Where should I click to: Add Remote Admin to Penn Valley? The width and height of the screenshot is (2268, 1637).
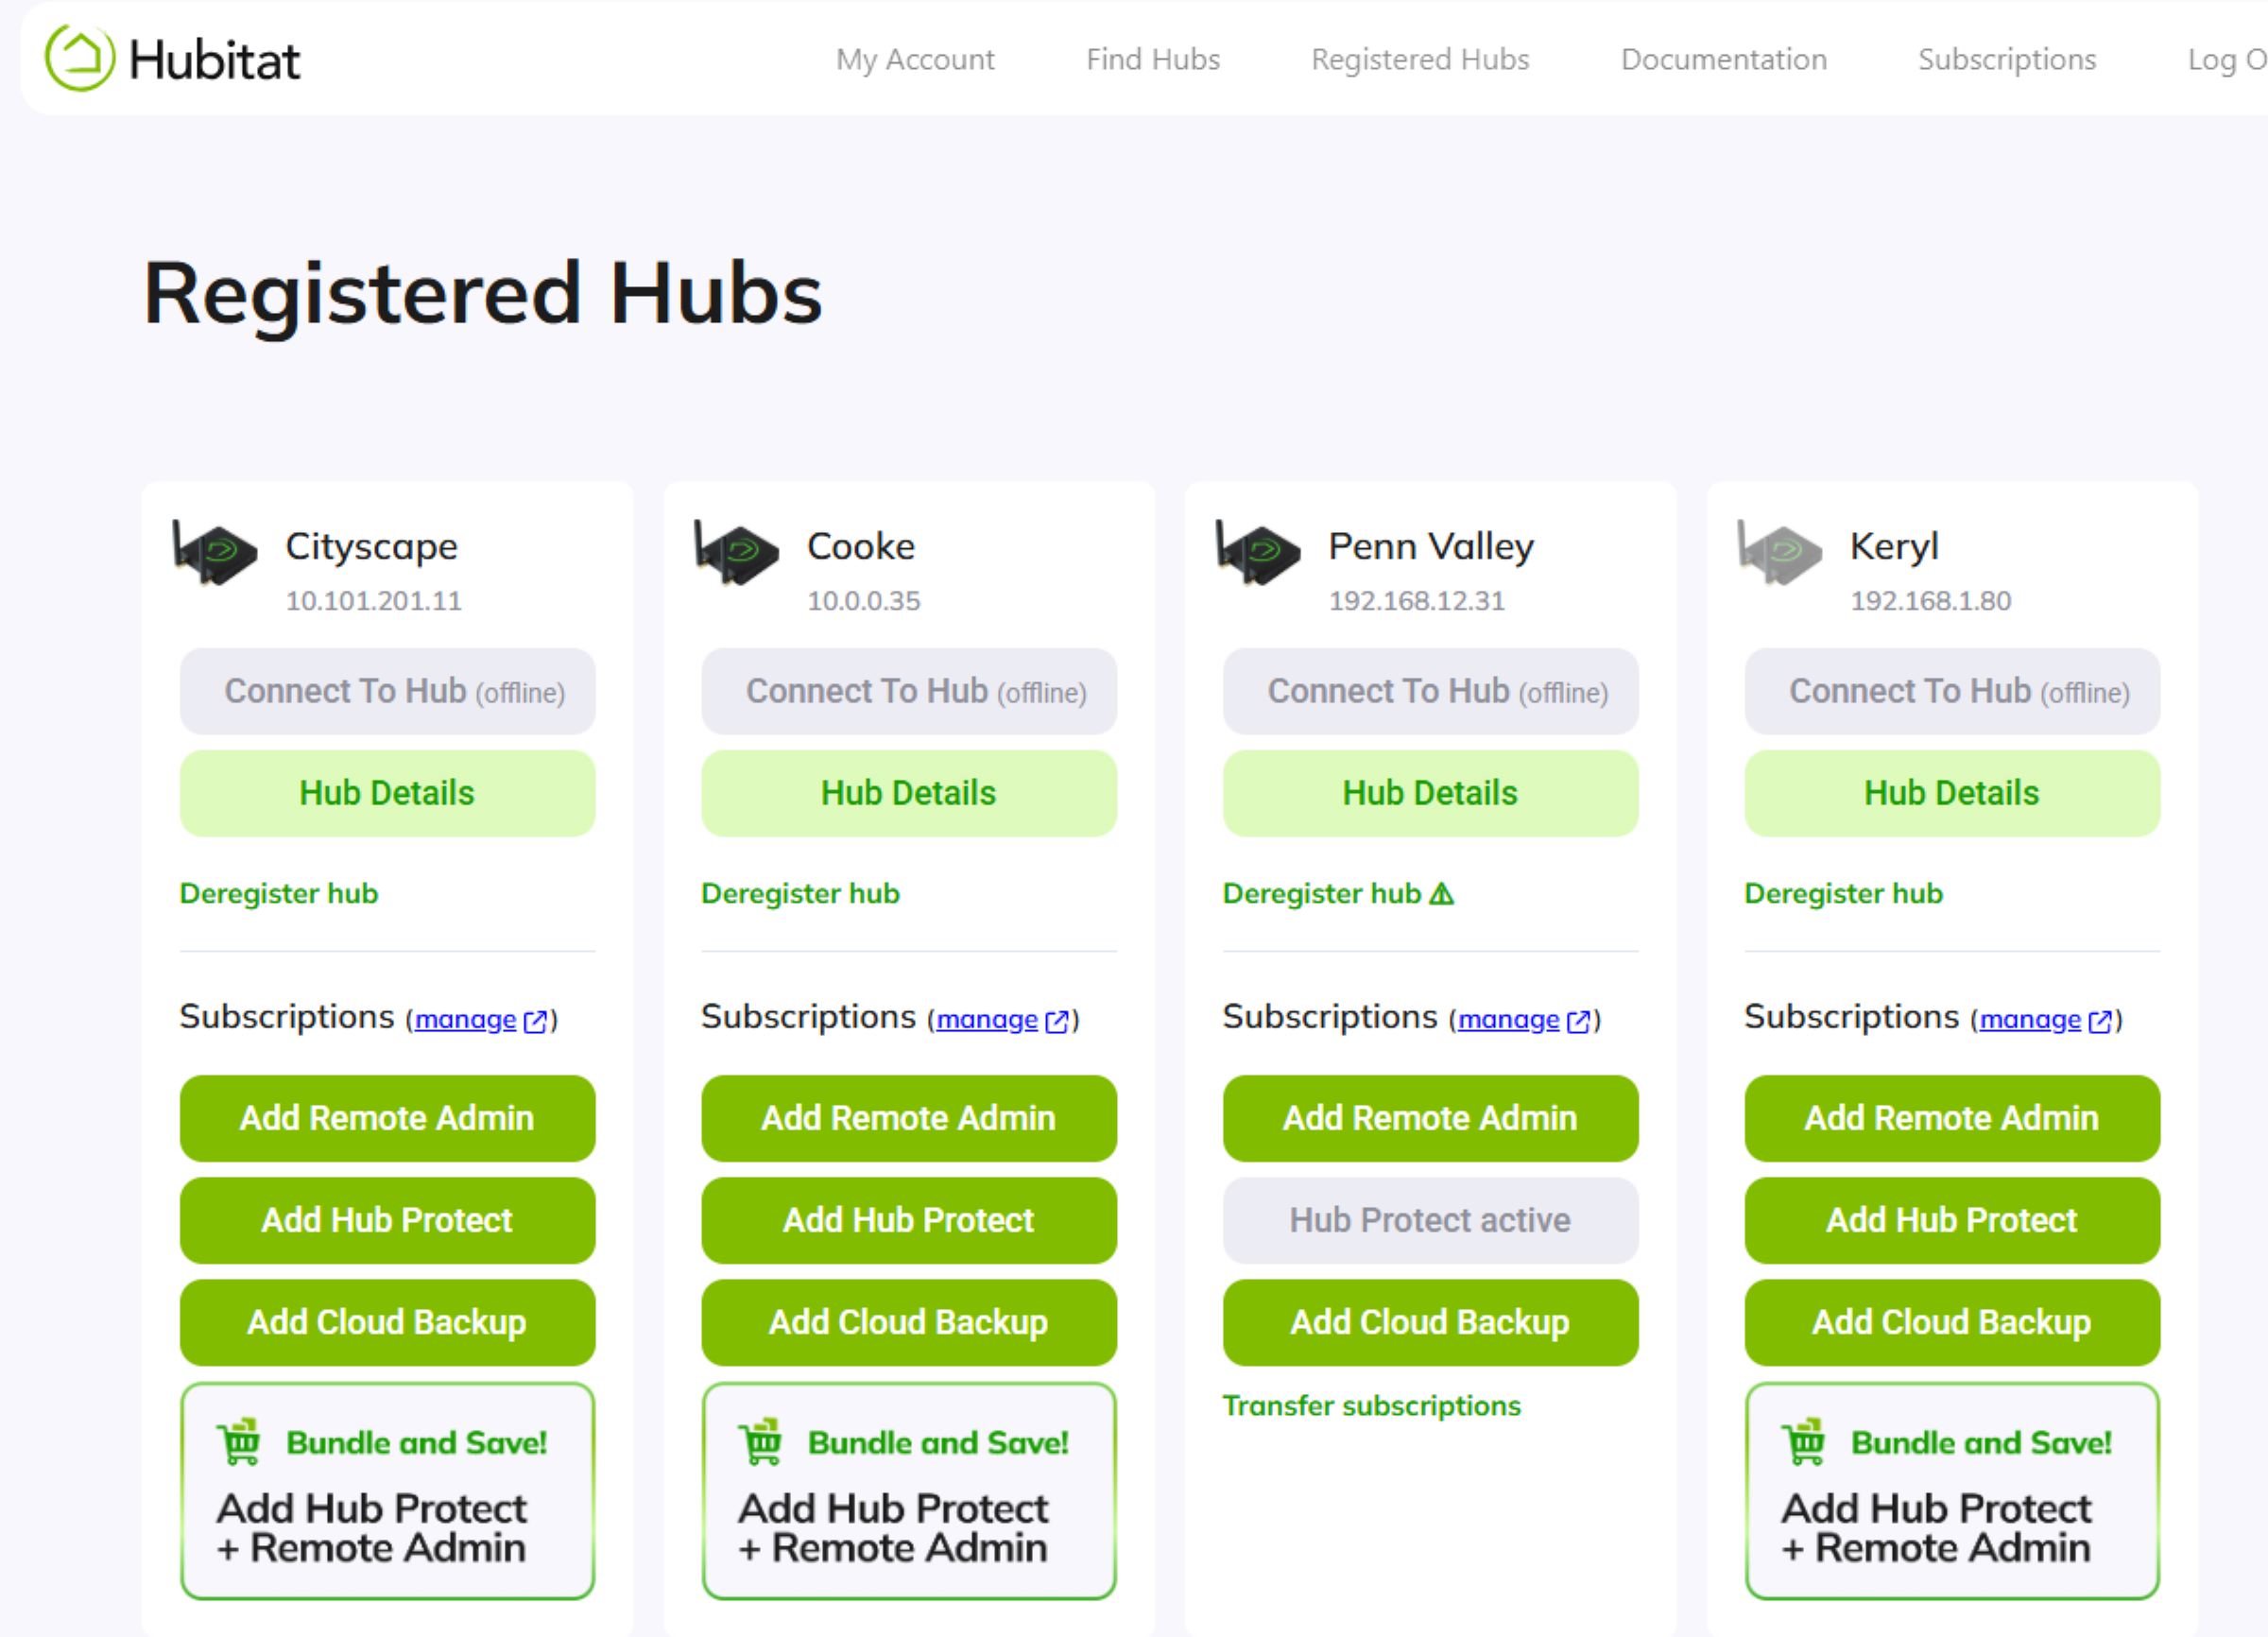(1430, 1118)
